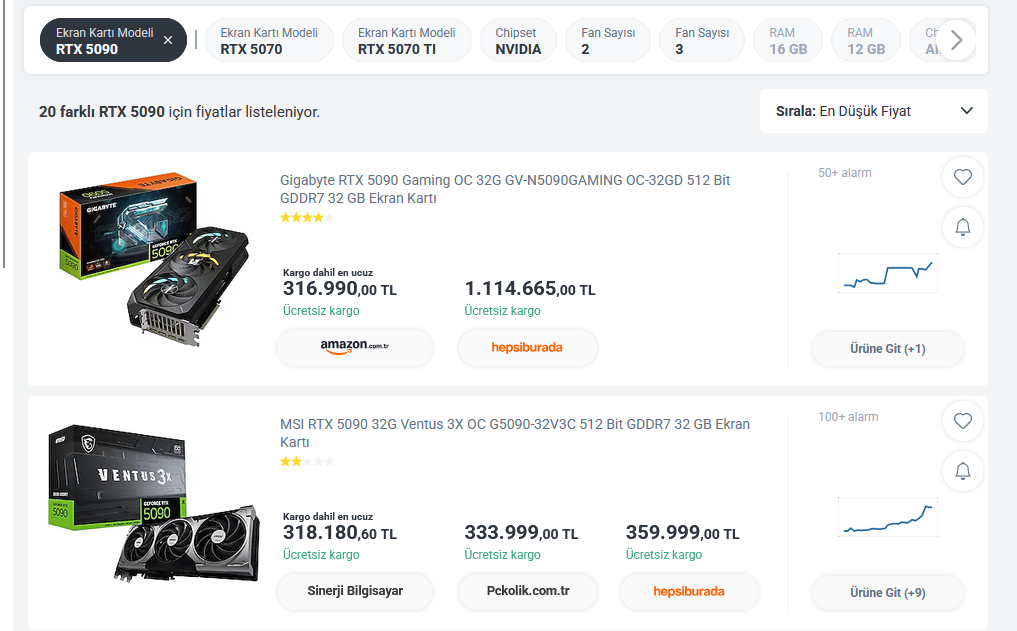This screenshot has height=631, width=1017.
Task: Open the Sırala En Düşük Fiyat dropdown
Action: point(874,111)
